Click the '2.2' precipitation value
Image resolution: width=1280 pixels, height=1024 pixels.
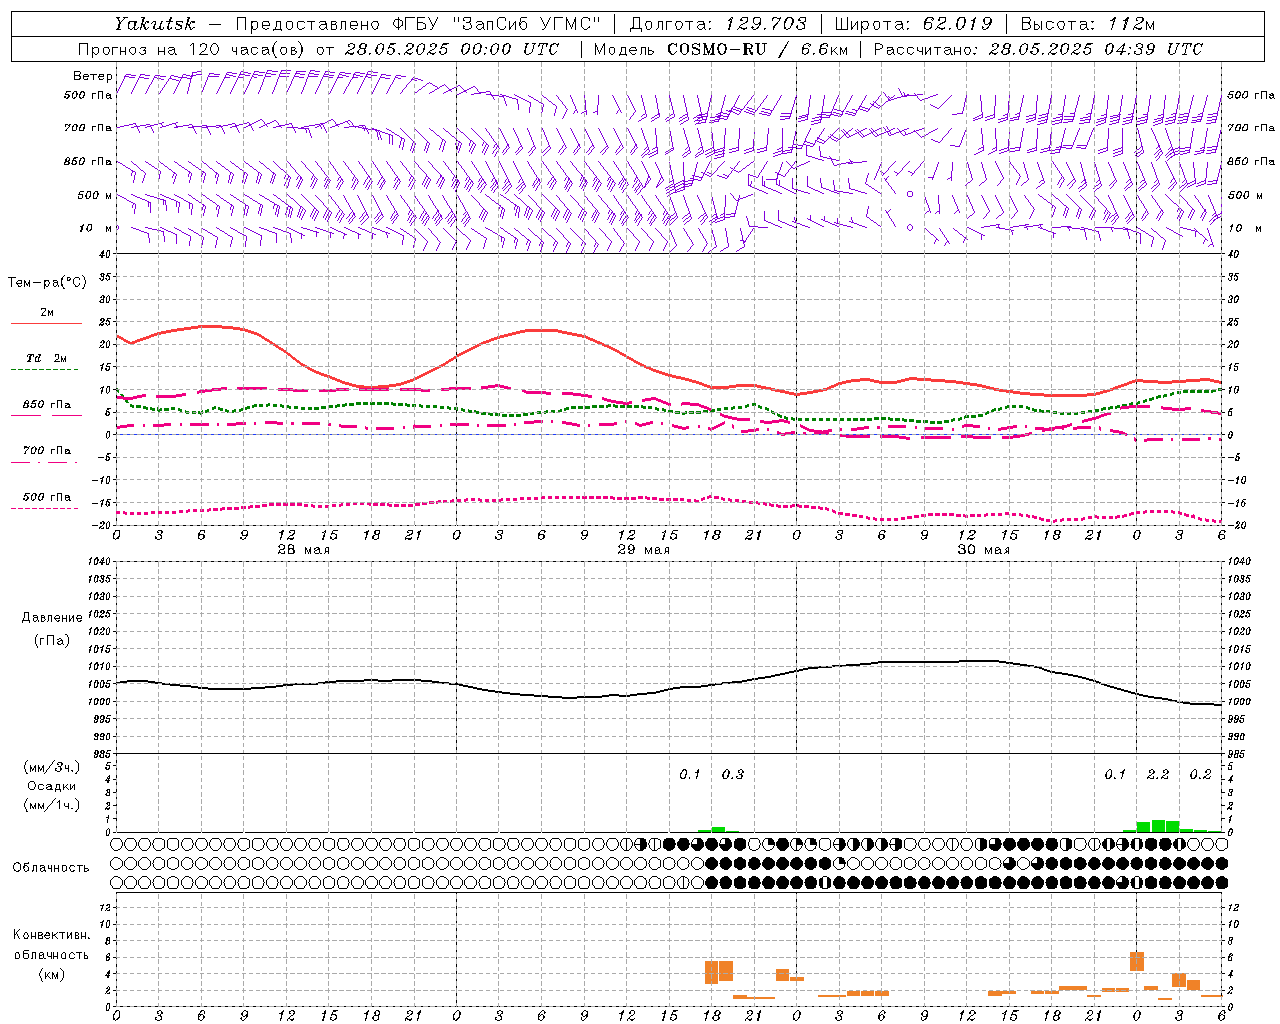[1158, 774]
